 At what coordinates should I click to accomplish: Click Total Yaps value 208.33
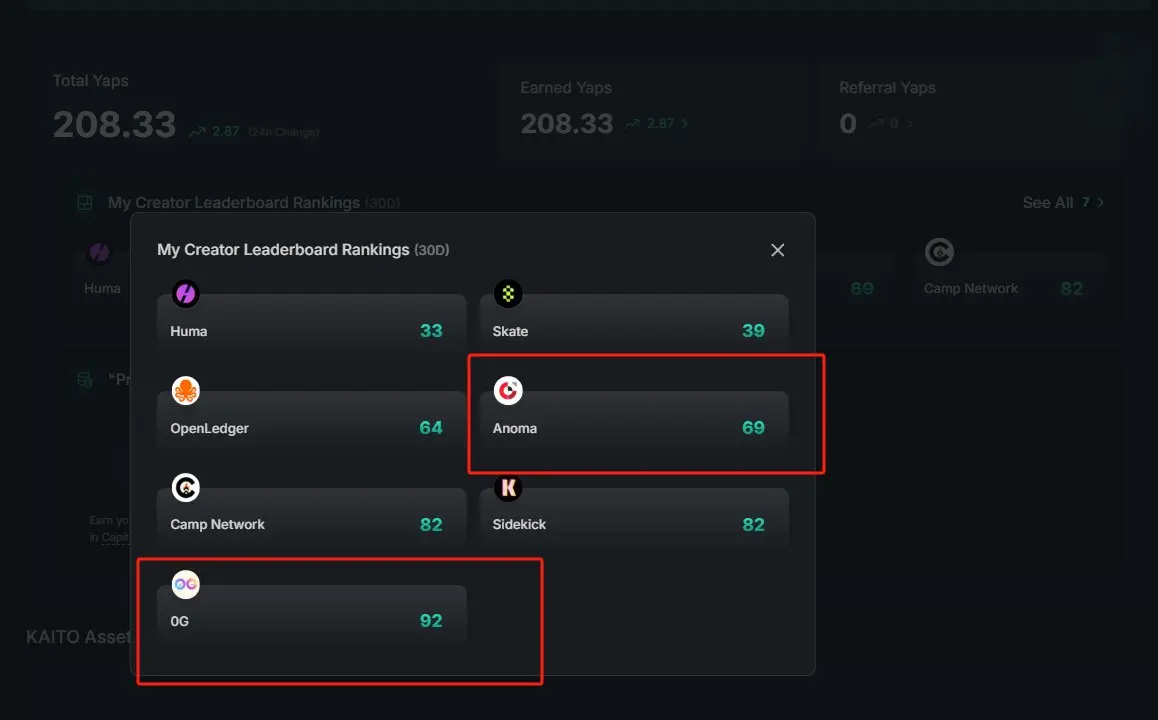click(x=114, y=125)
